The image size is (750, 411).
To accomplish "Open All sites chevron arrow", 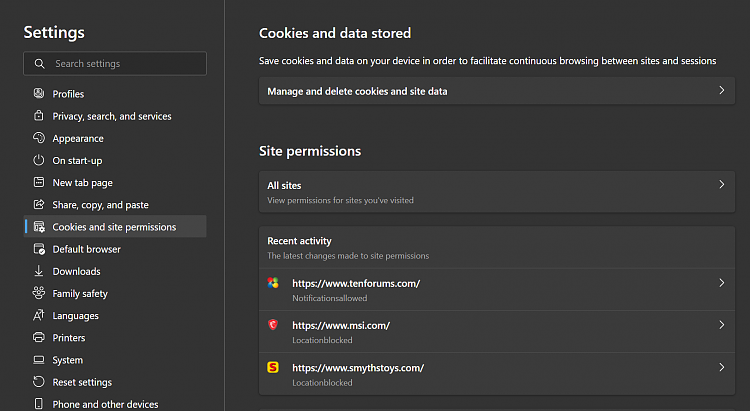I will click(x=722, y=184).
